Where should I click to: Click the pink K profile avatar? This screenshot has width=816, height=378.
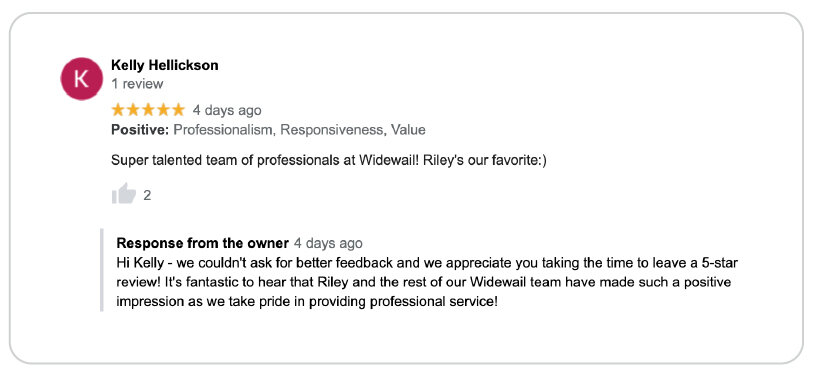[x=82, y=79]
